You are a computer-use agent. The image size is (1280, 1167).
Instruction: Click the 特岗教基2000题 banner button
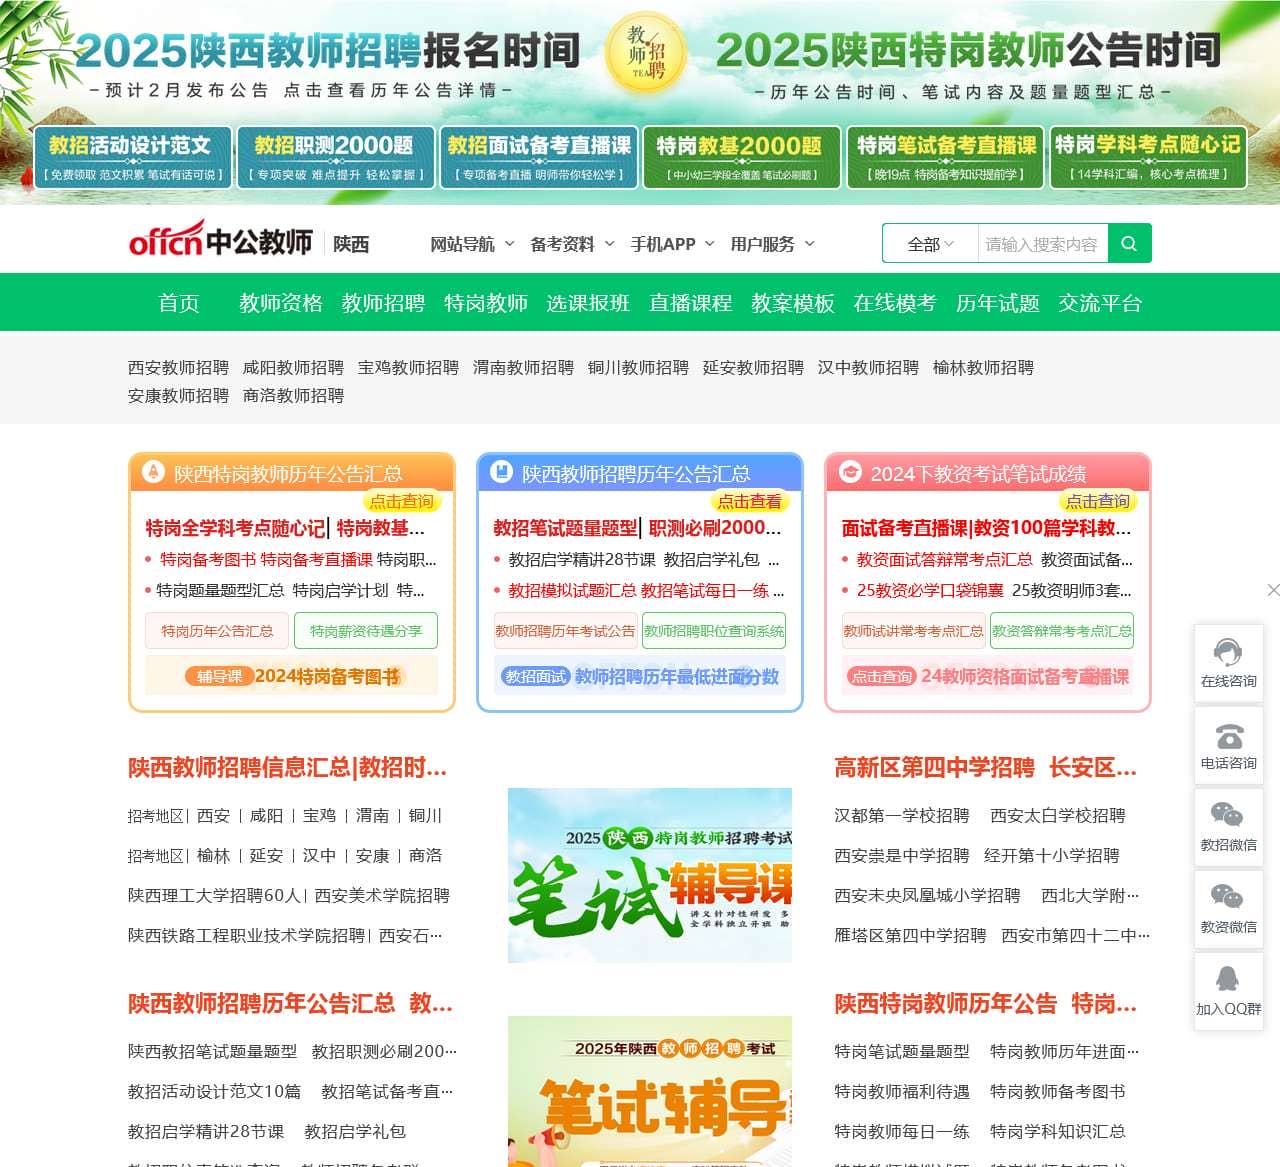tap(742, 158)
